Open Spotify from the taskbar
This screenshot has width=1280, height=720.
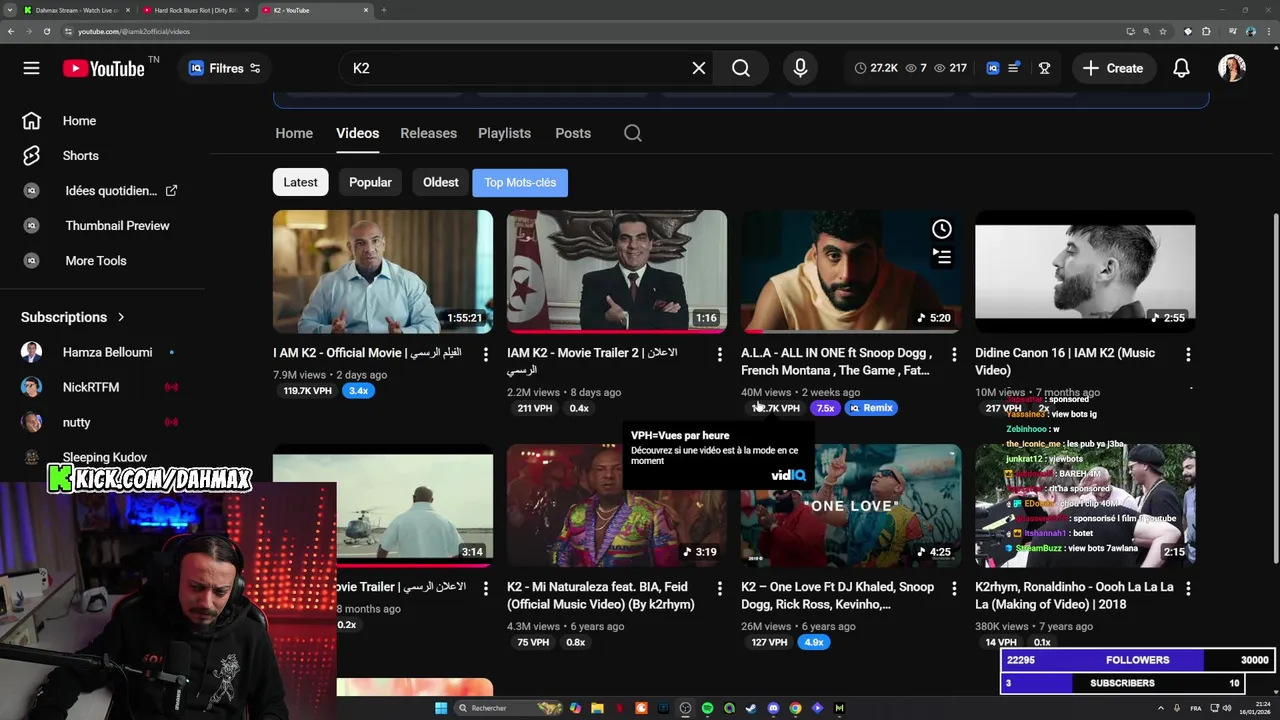tap(707, 708)
